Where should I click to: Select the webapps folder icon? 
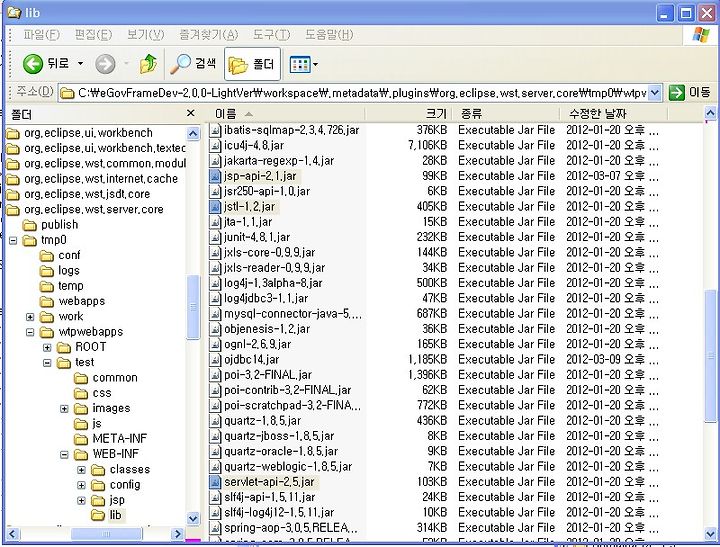47,302
